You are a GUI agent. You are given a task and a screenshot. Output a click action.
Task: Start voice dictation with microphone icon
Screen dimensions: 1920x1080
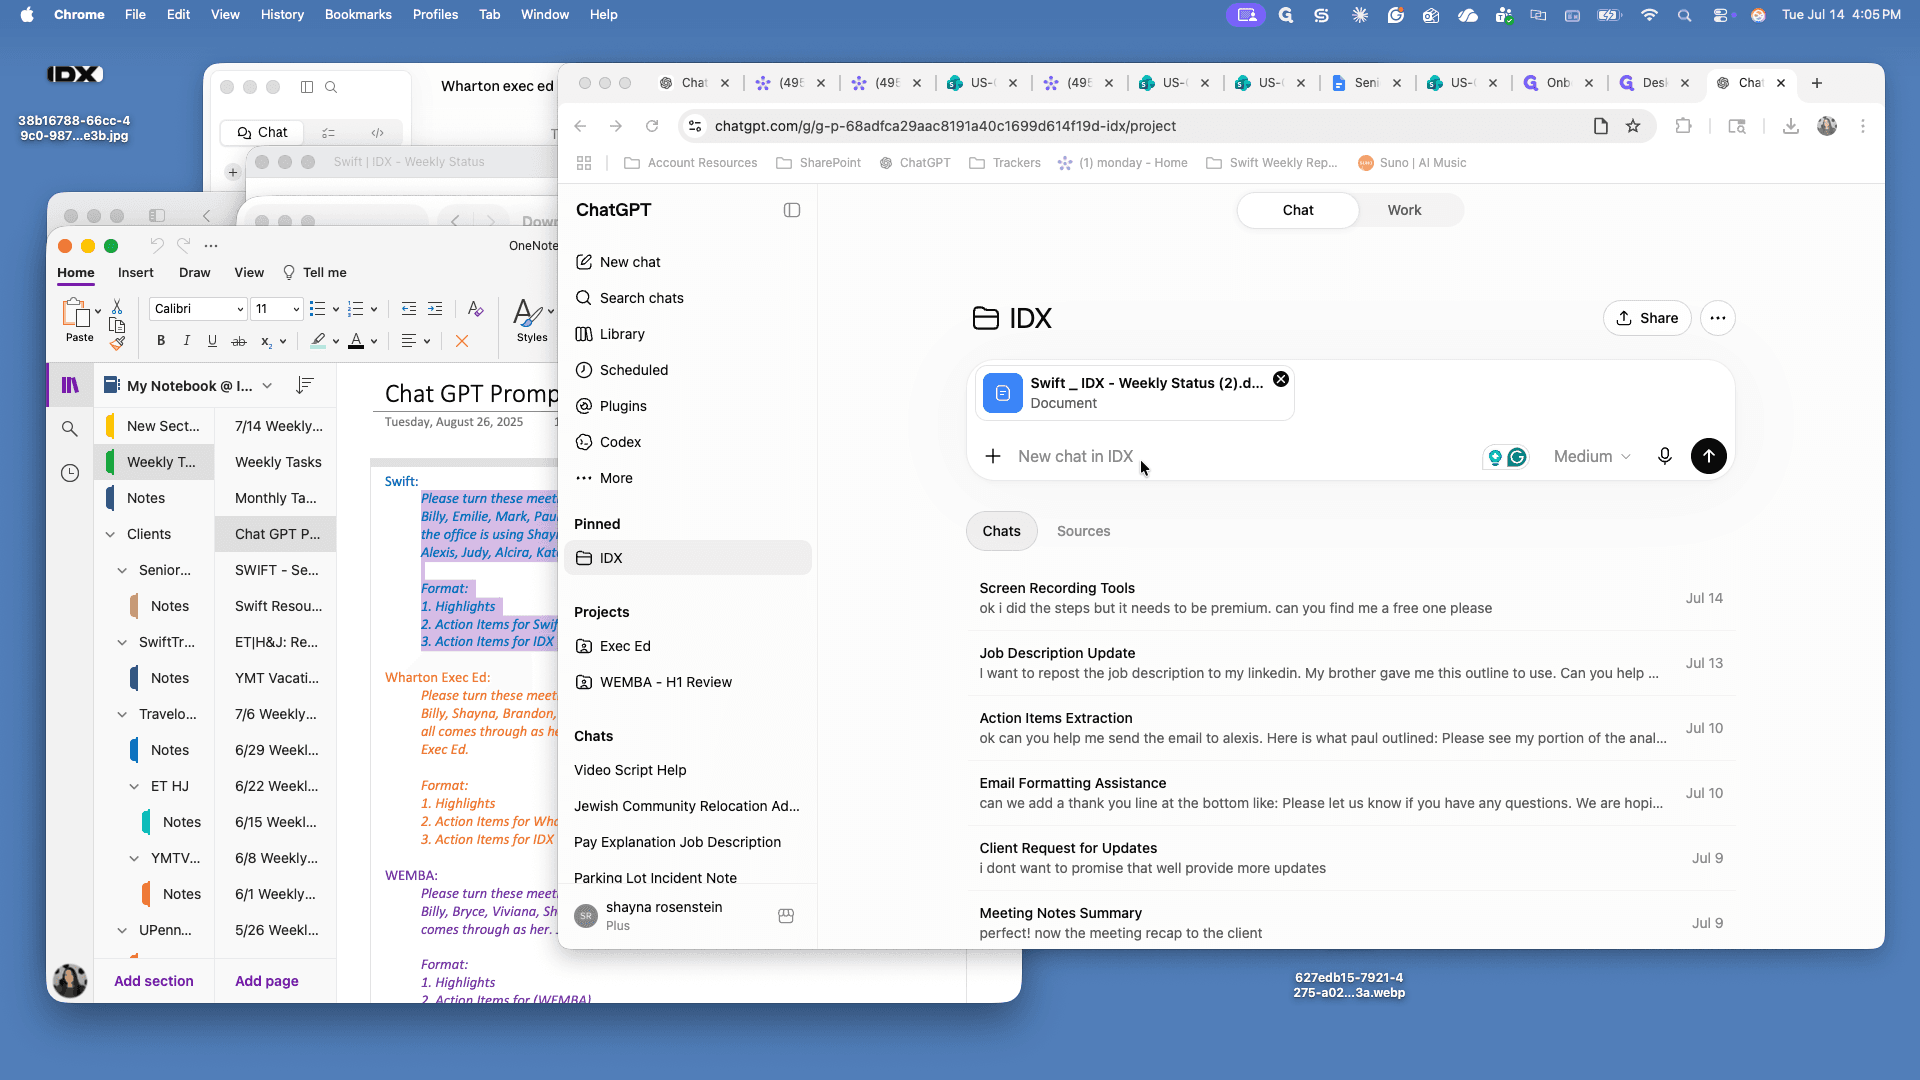tap(1664, 456)
